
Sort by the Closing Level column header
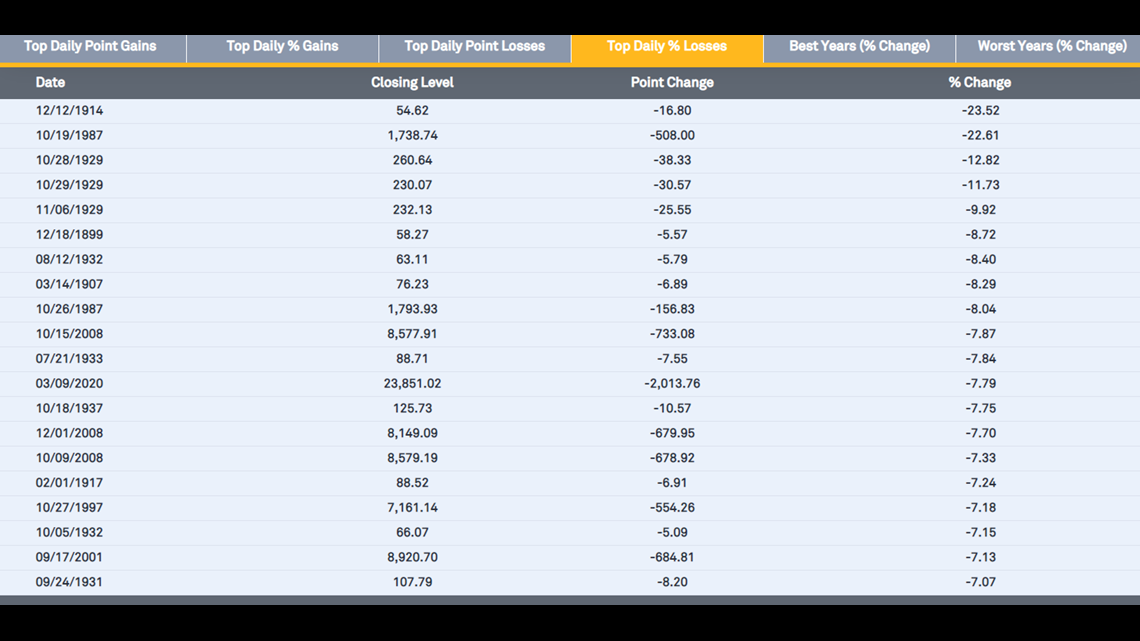tap(412, 83)
